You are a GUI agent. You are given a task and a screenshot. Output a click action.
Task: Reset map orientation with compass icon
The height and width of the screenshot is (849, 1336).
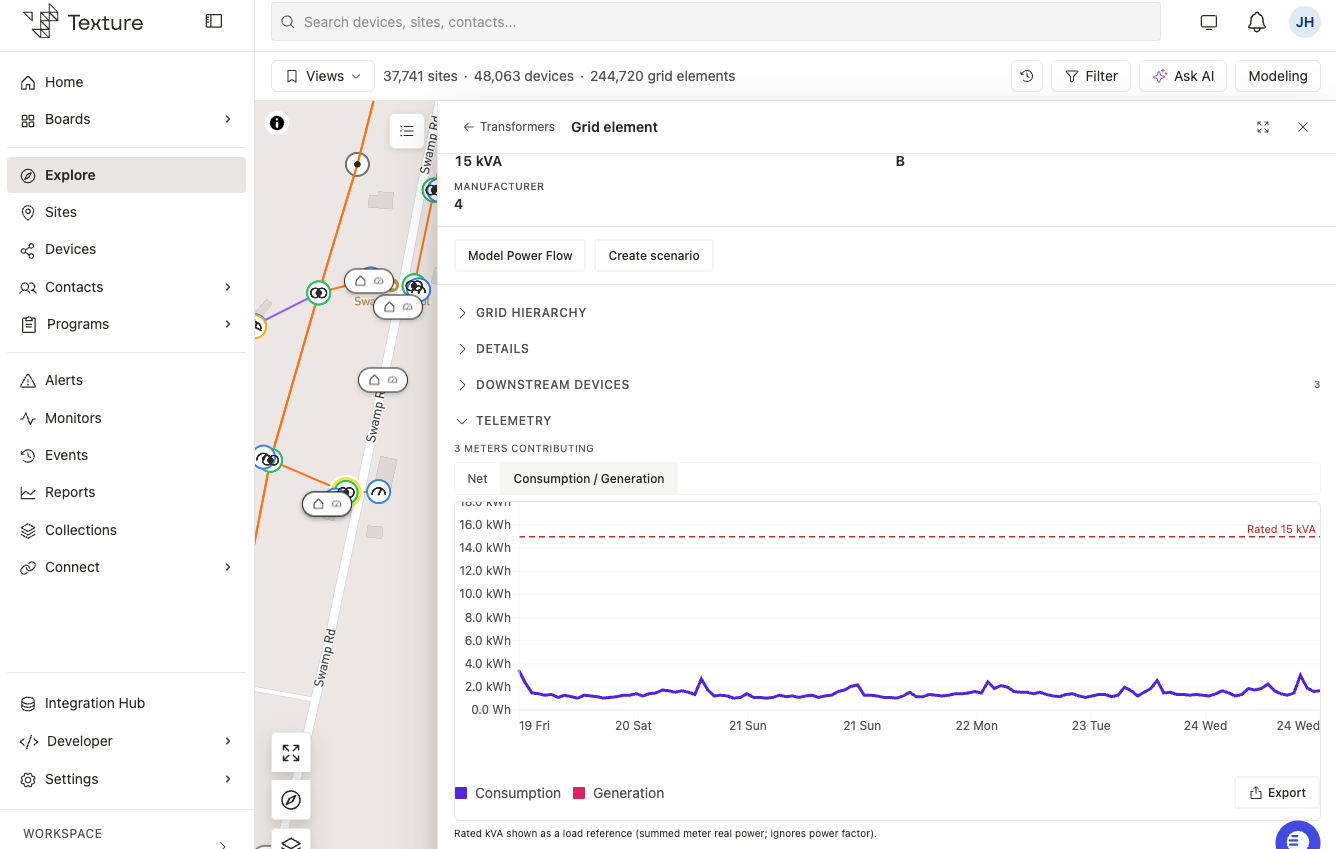pos(291,800)
